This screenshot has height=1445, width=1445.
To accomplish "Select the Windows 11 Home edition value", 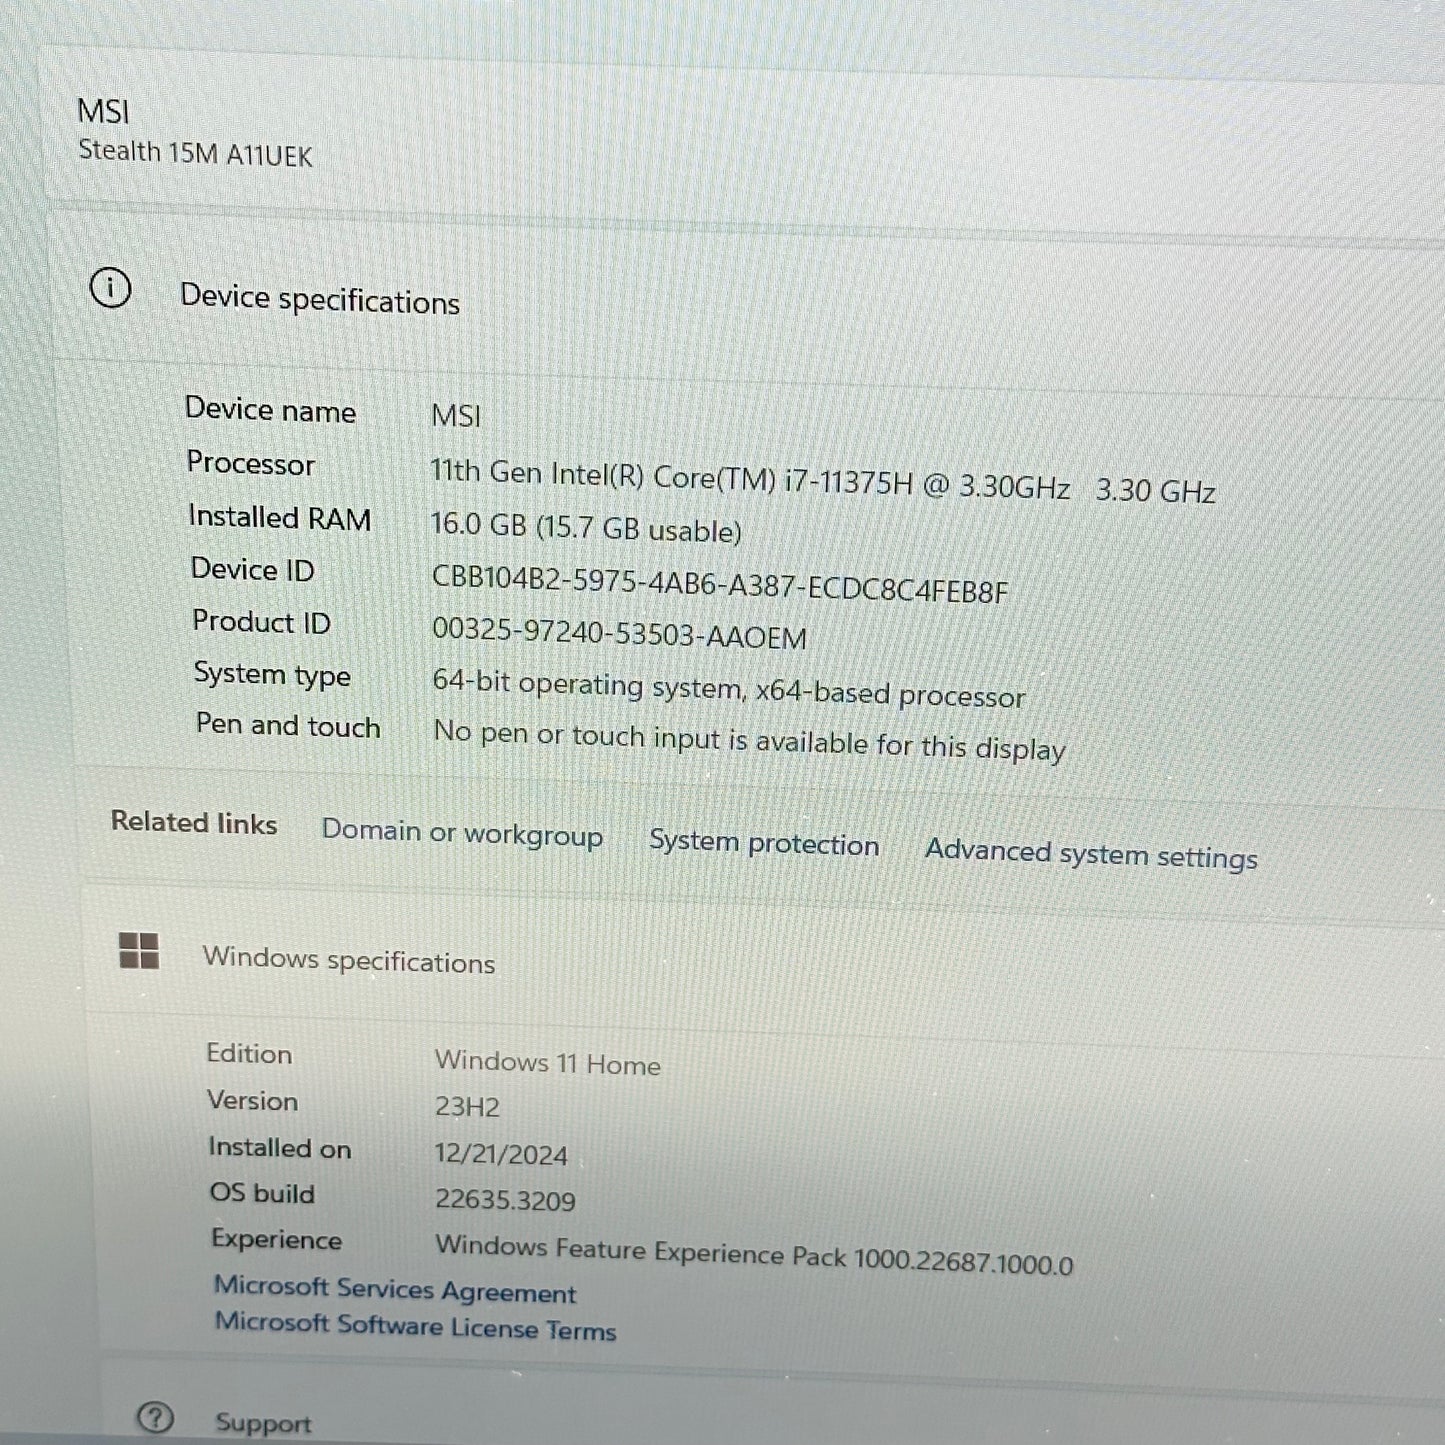I will click(548, 1063).
